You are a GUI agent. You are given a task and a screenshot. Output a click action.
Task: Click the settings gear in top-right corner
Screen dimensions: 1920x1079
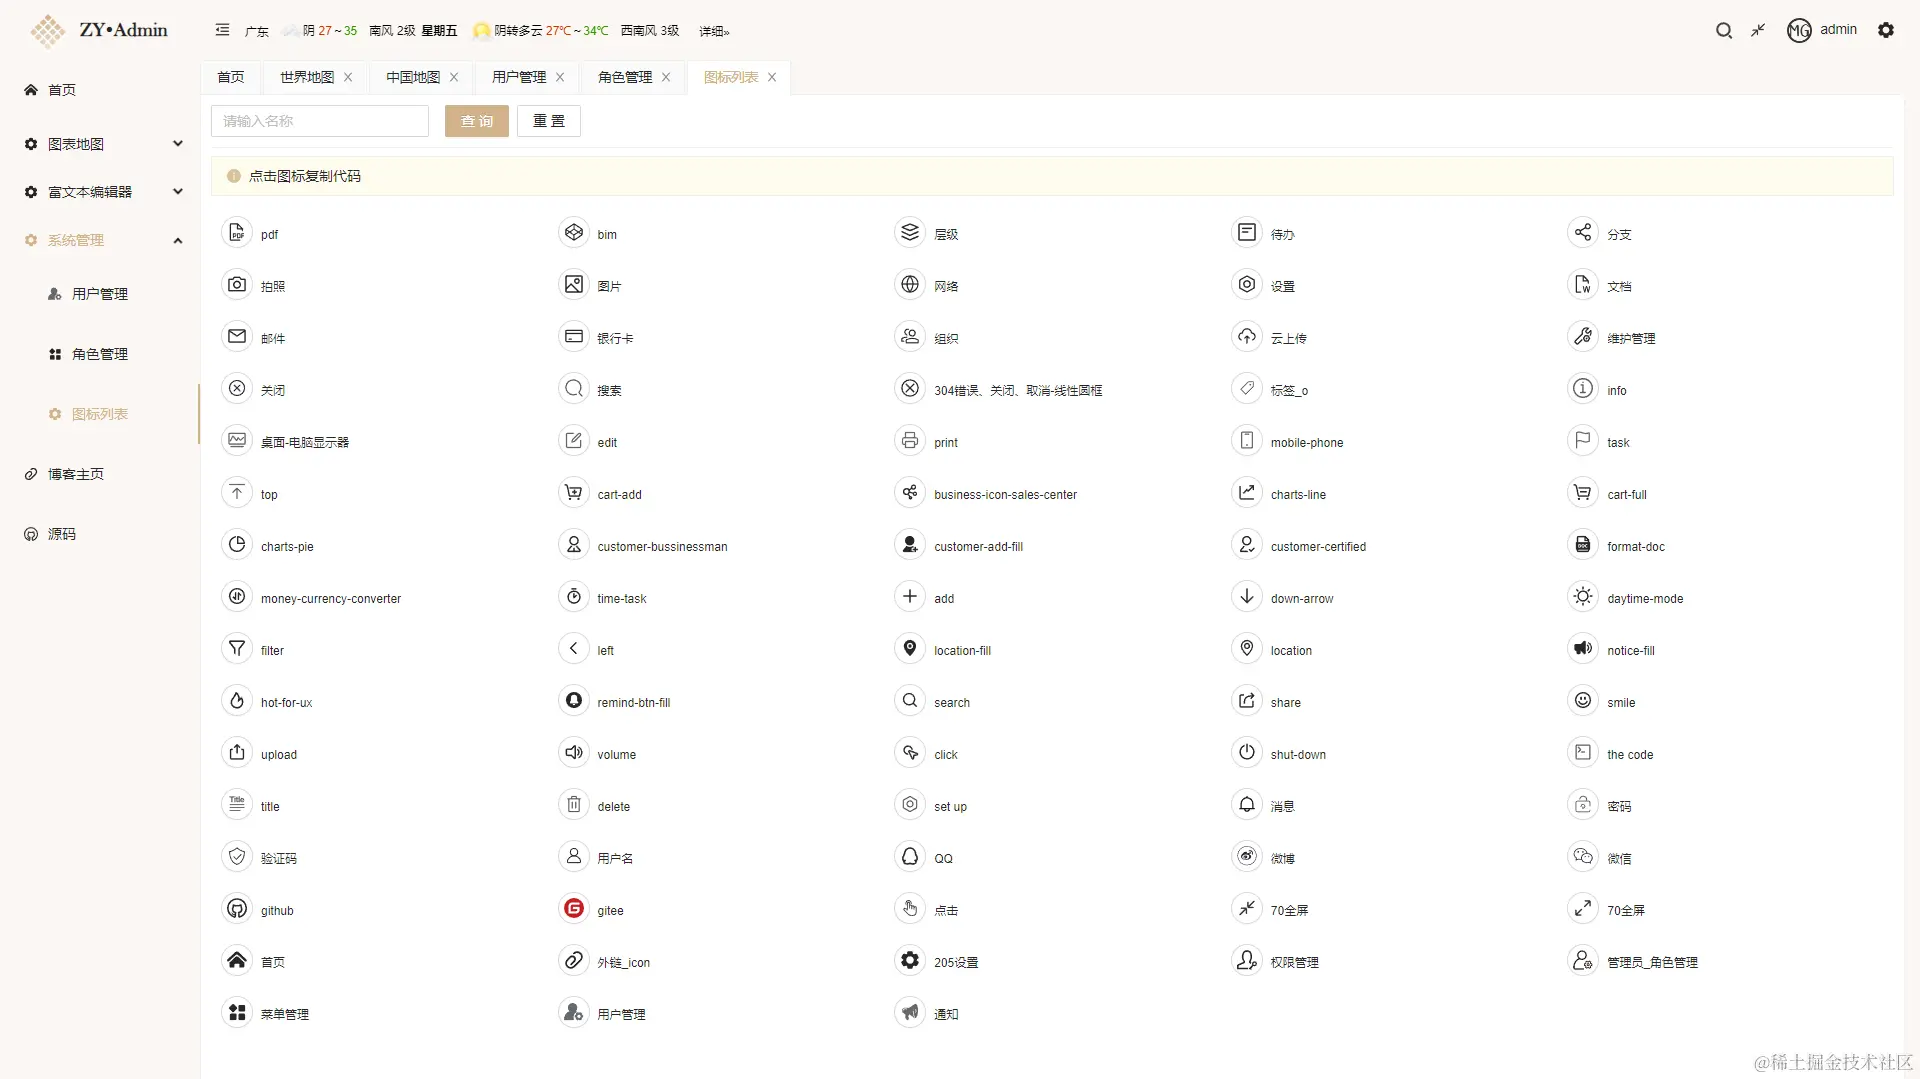tap(1887, 30)
